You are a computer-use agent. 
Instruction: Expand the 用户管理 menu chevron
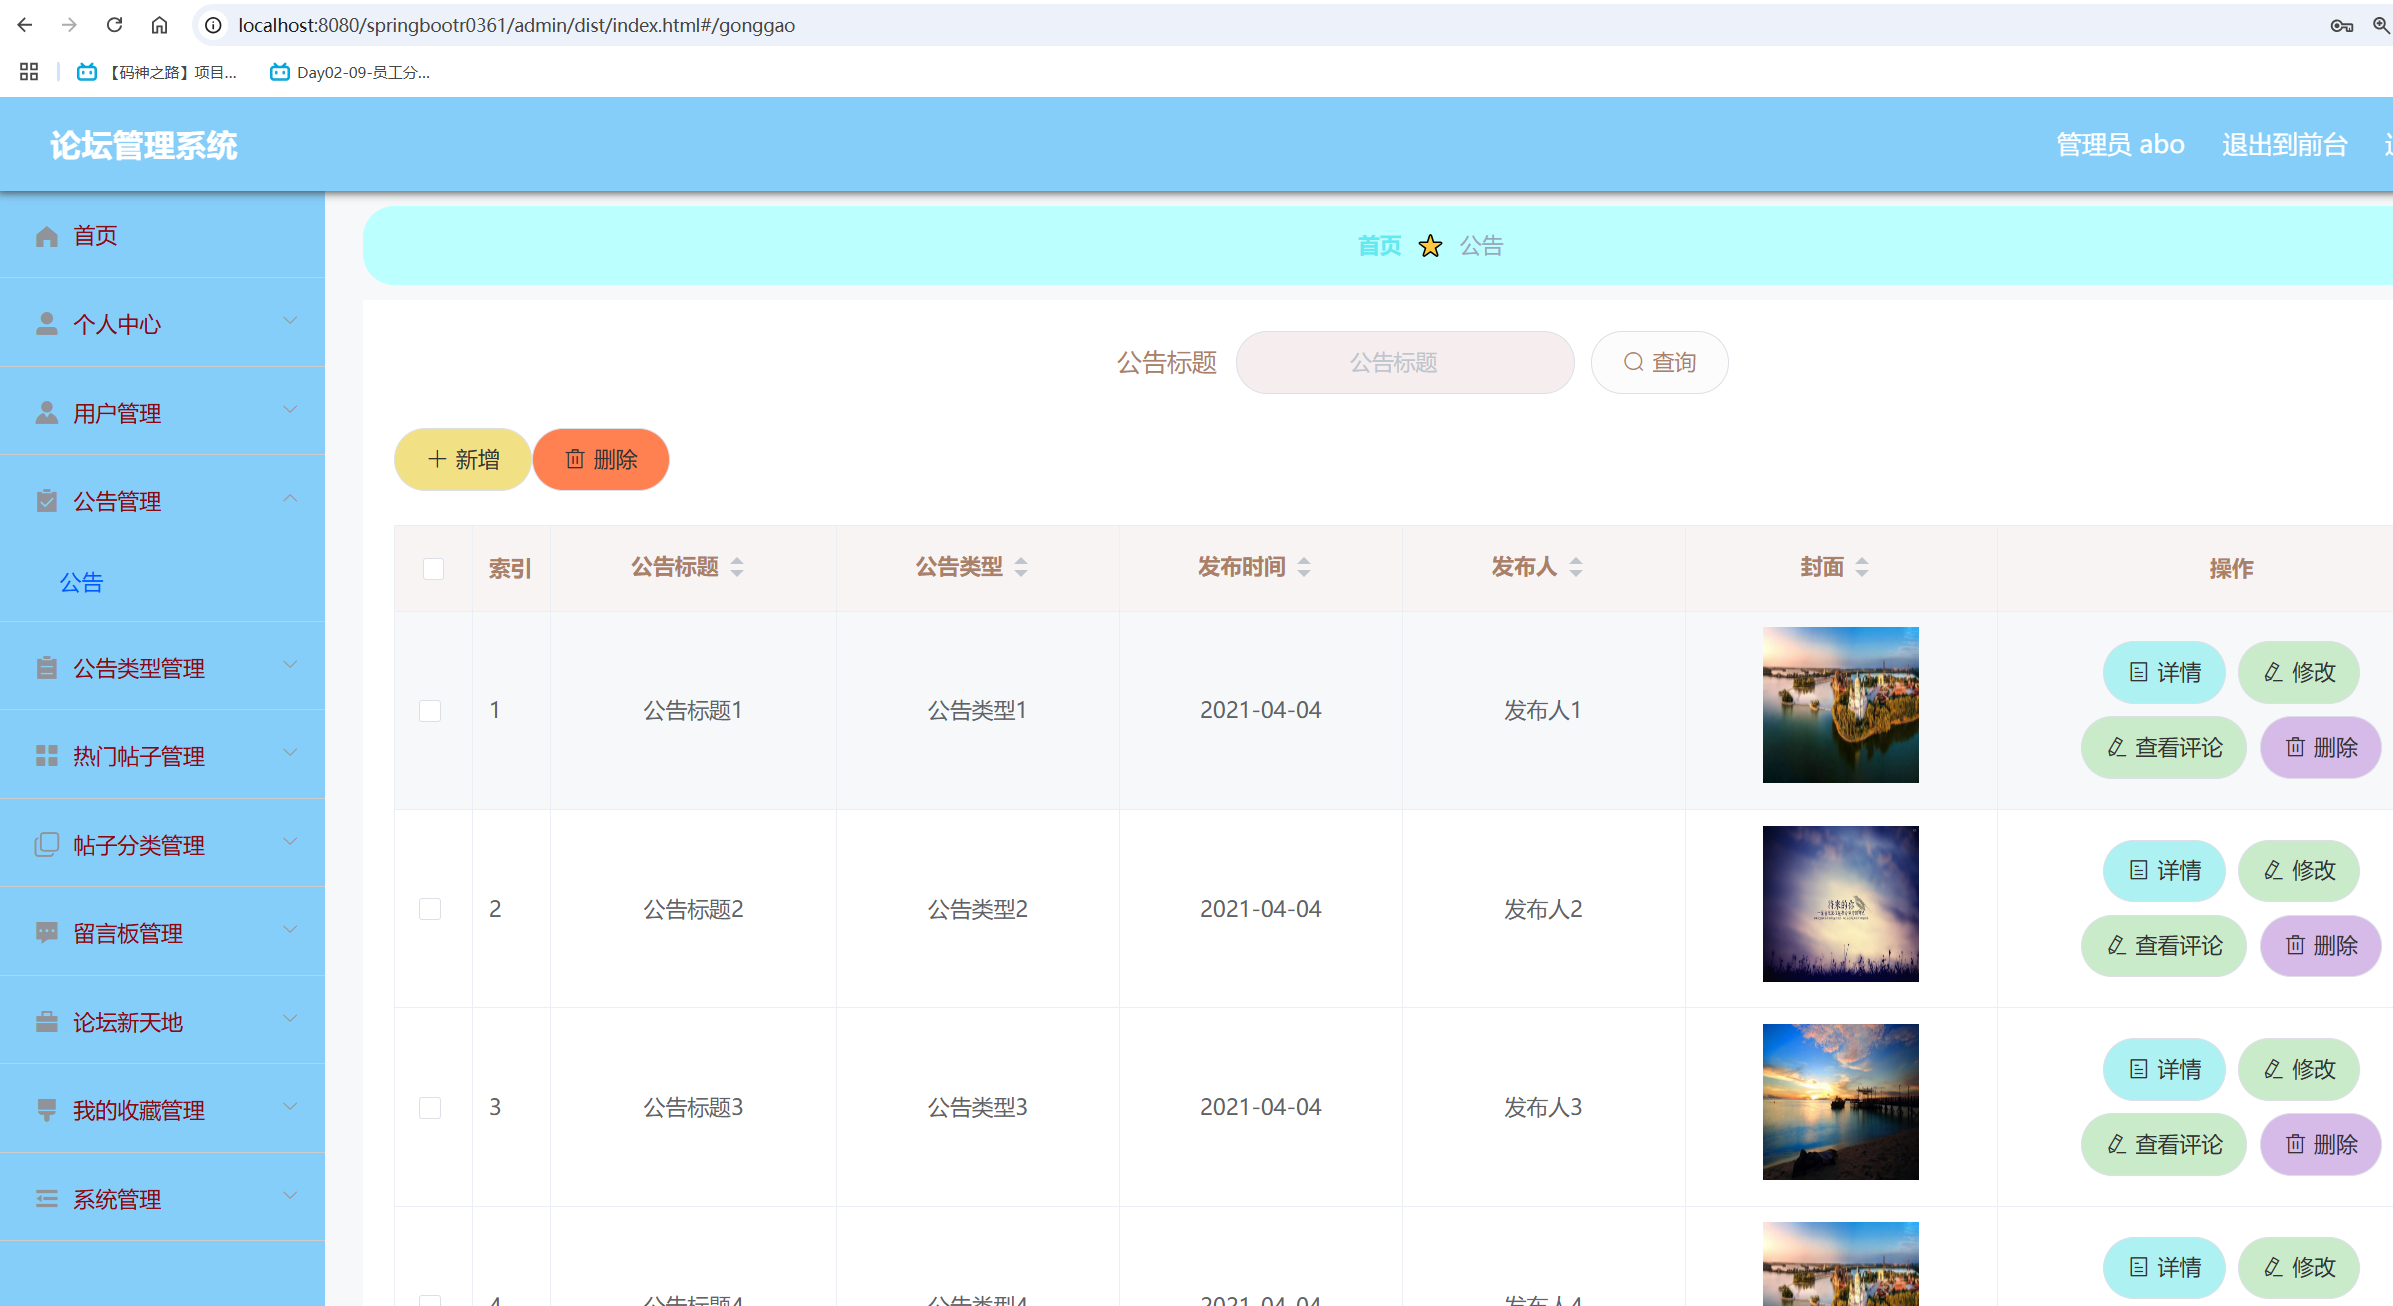290,410
